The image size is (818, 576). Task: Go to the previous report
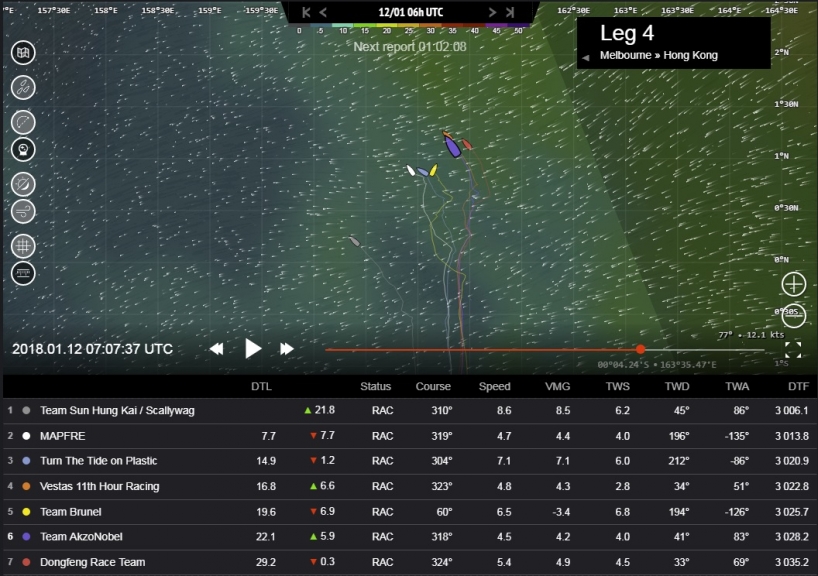coord(323,12)
